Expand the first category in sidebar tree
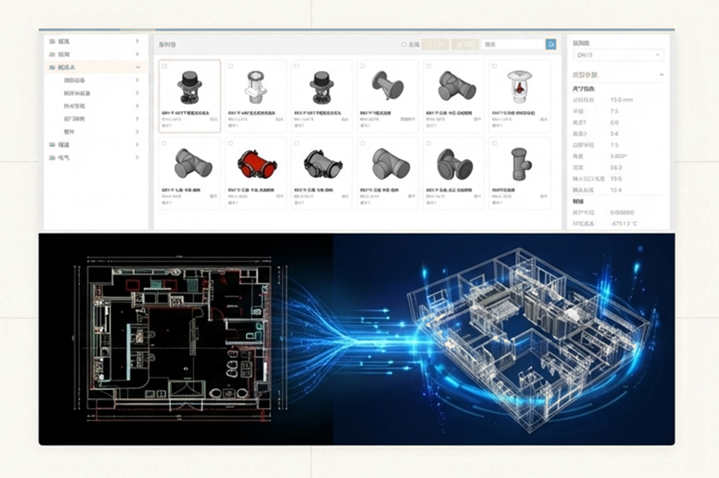 (x=137, y=41)
